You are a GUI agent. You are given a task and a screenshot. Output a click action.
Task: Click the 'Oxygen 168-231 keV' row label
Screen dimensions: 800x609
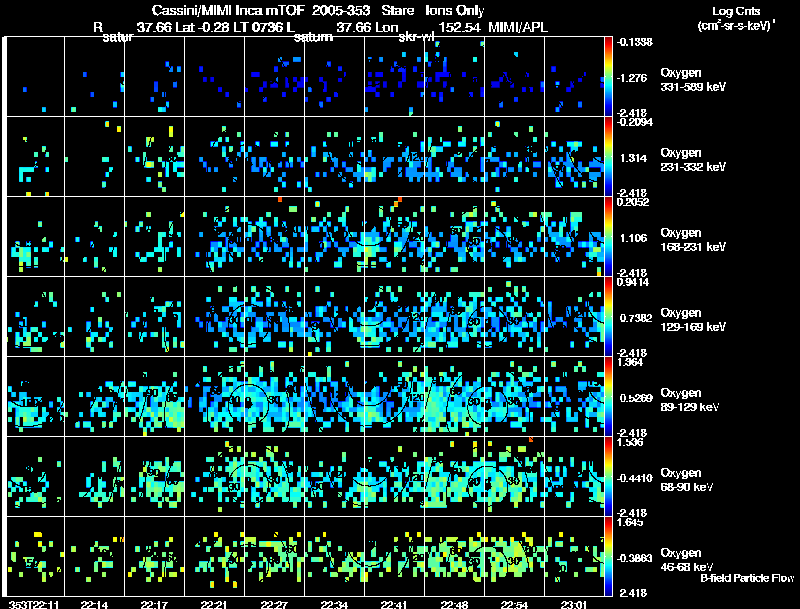693,240
